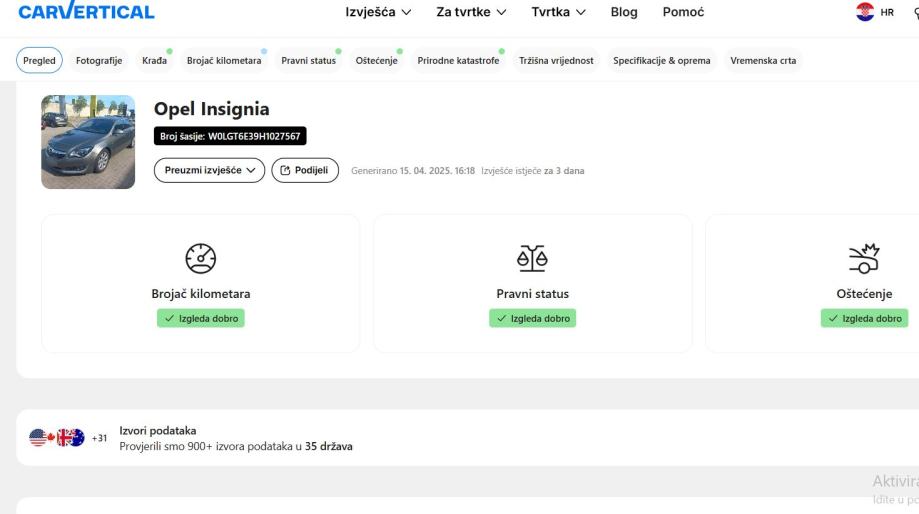Viewport: 919px width, 514px height.
Task: Open the Izvješća dropdown menu
Action: [x=378, y=12]
